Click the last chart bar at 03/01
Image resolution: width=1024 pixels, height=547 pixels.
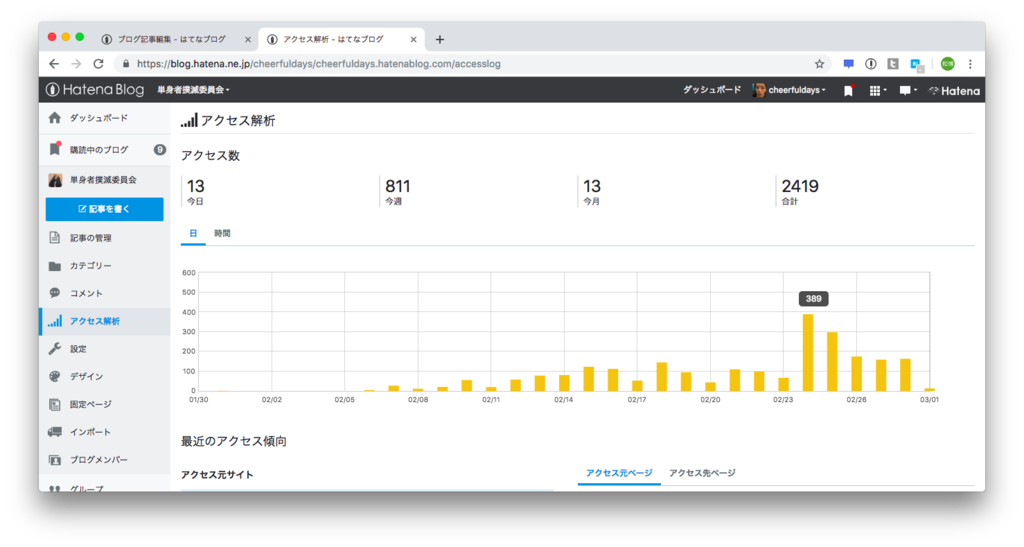click(929, 390)
